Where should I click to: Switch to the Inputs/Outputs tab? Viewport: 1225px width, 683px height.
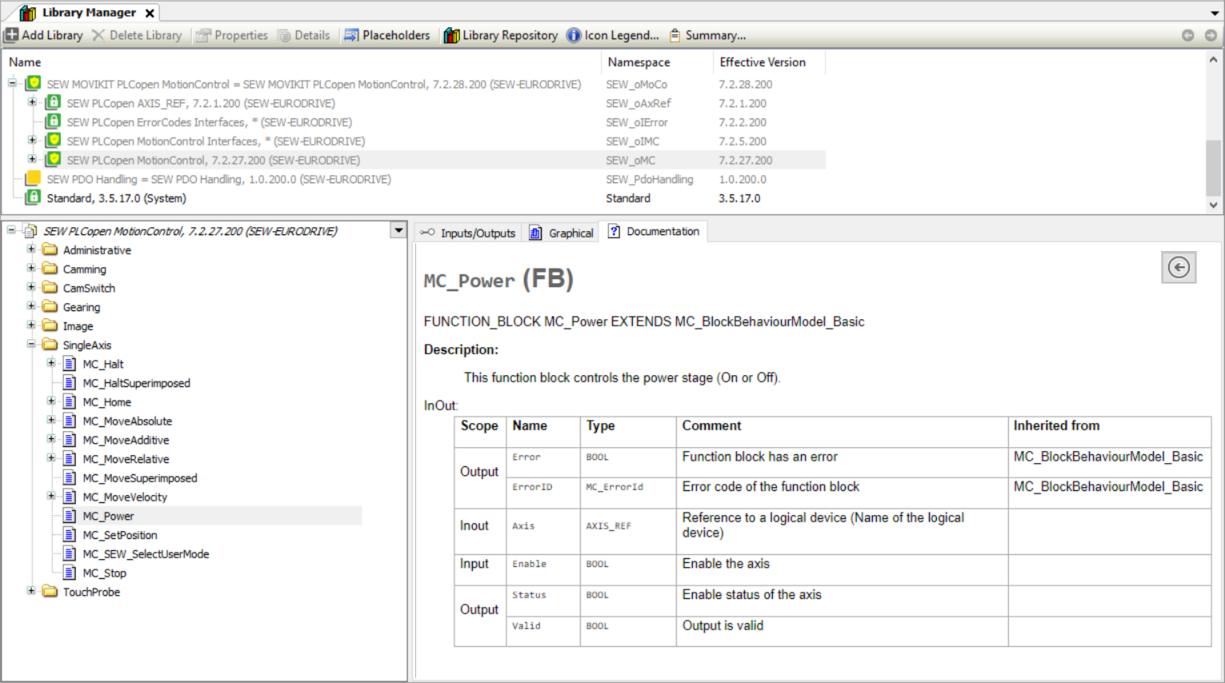[x=467, y=233]
